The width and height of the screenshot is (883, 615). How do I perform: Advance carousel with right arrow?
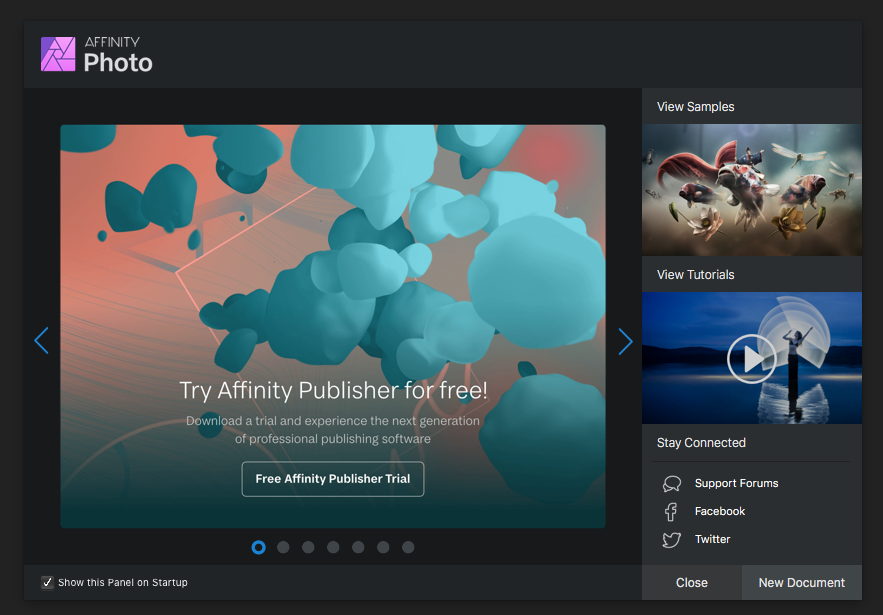625,341
